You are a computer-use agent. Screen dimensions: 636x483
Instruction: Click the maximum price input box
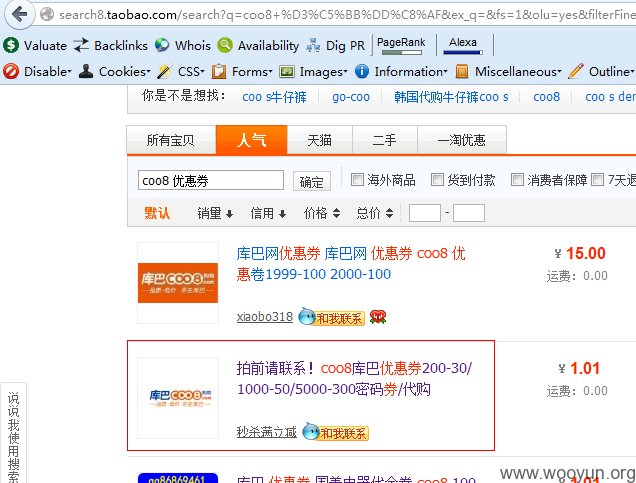point(468,213)
